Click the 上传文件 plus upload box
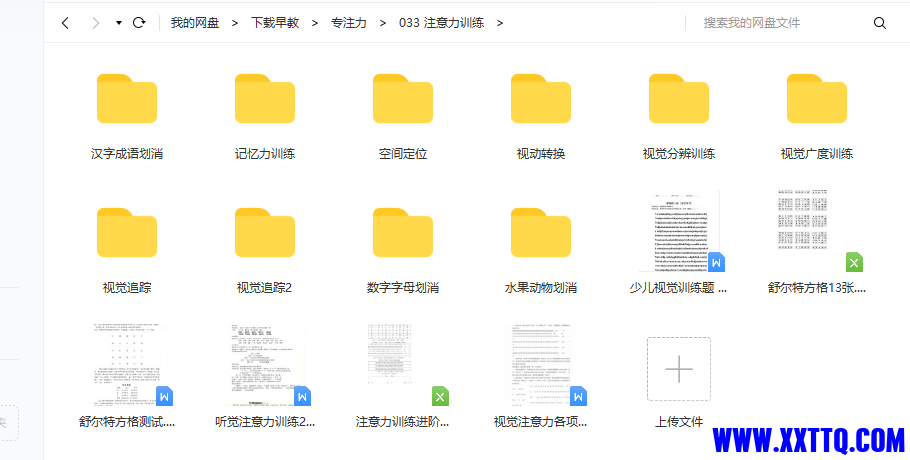The height and width of the screenshot is (460, 910). point(679,369)
